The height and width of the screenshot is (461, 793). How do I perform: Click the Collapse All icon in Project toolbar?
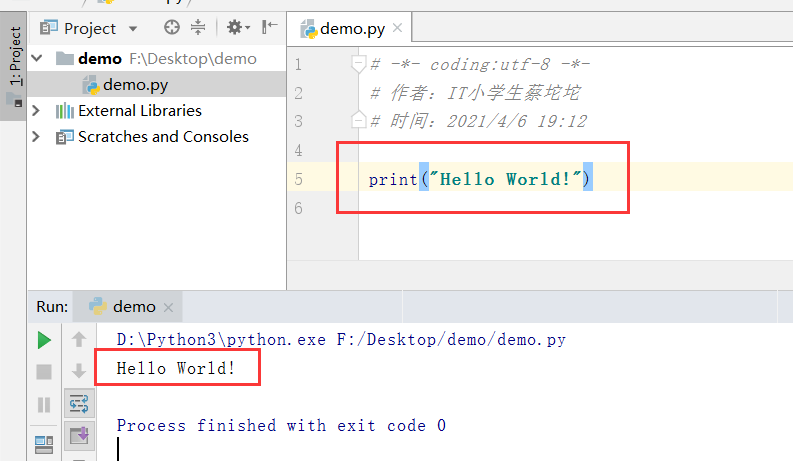click(198, 27)
